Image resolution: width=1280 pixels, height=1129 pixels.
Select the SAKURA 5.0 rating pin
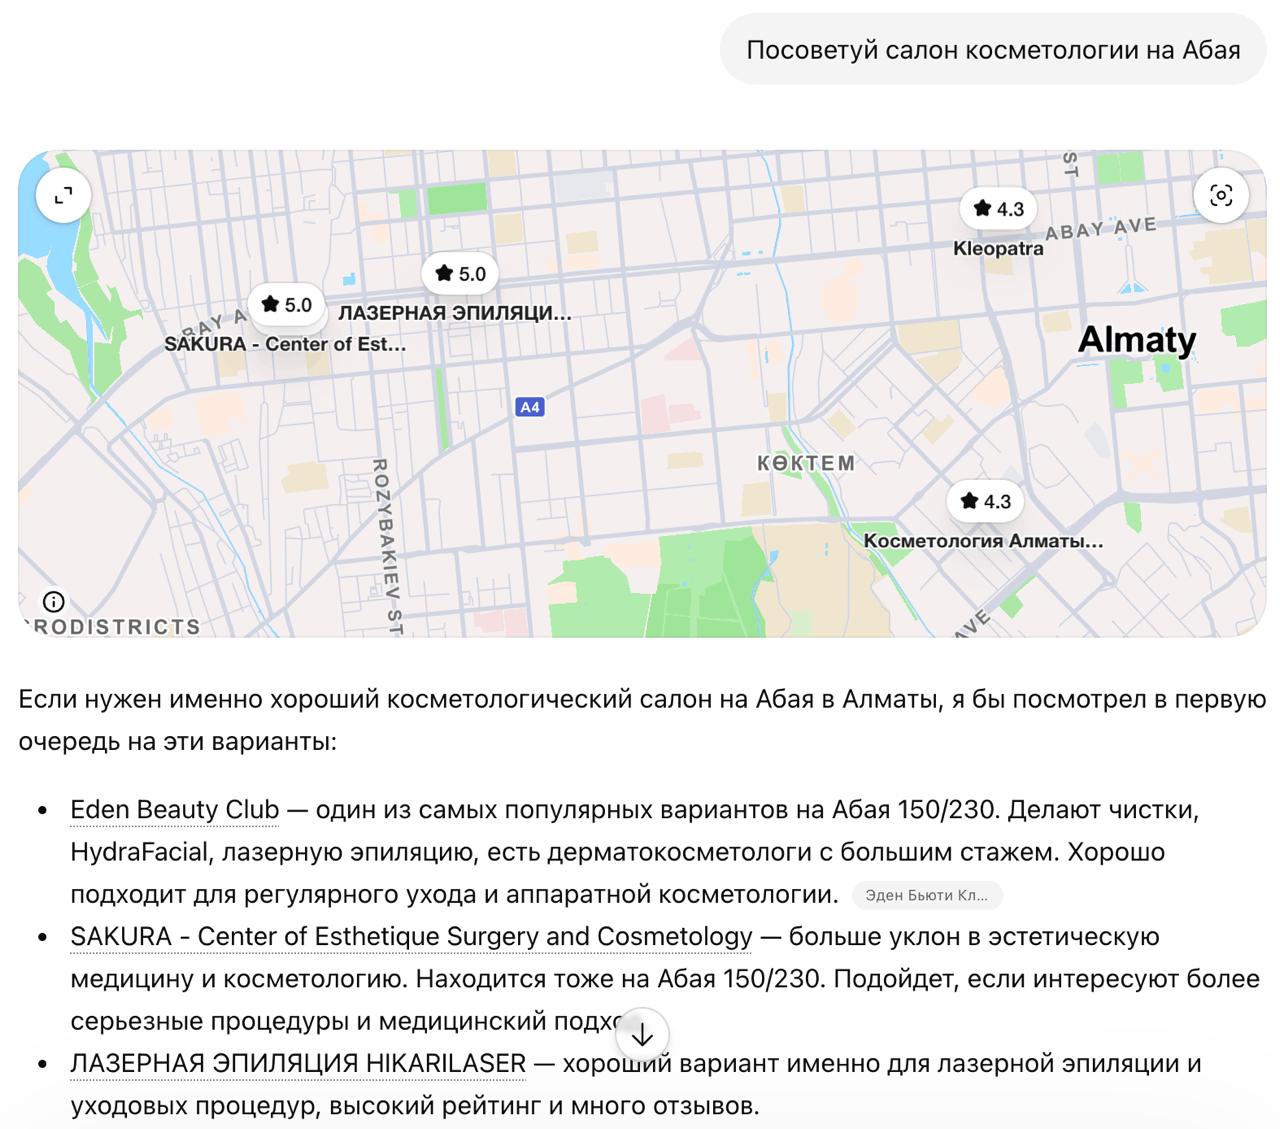(x=287, y=305)
